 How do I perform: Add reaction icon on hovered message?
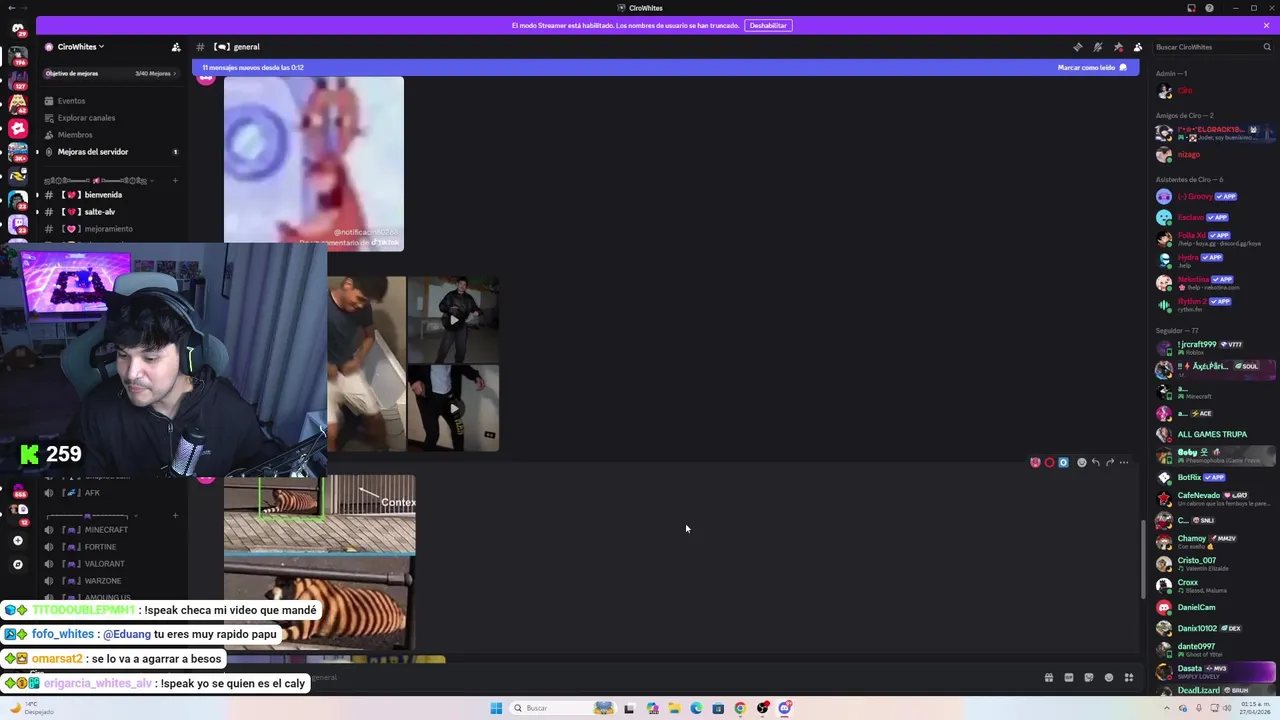point(1082,463)
